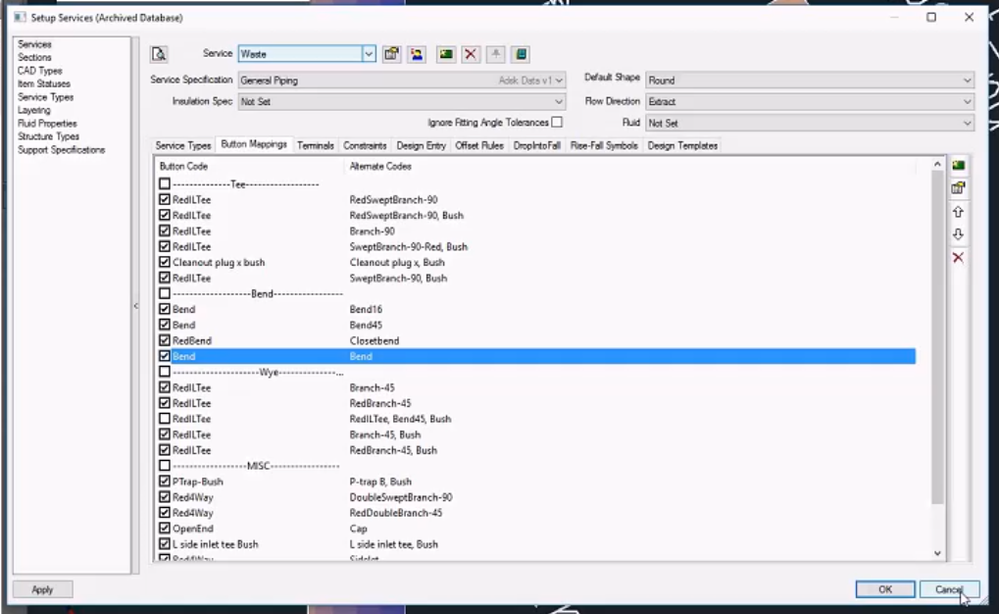Click the Alternate Codes column header
The image size is (999, 614).
(x=380, y=166)
